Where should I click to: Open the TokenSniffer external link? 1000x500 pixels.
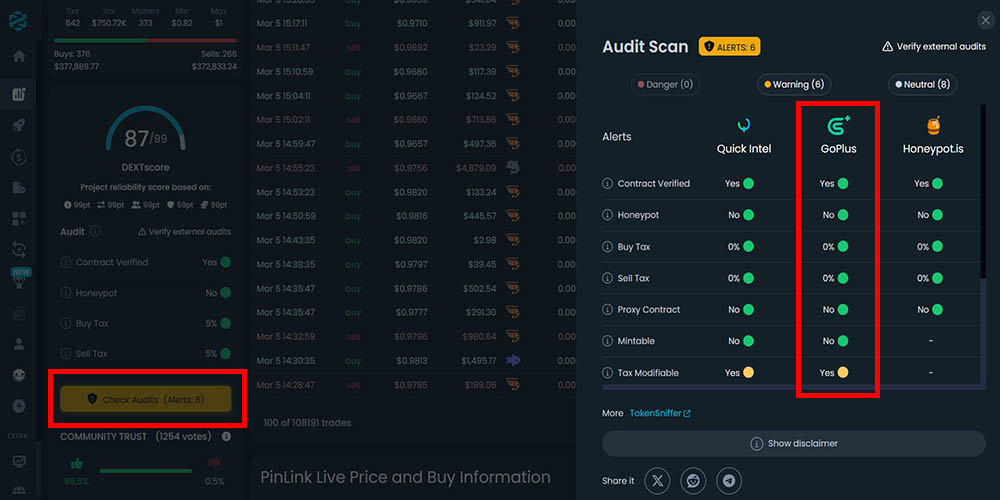[x=660, y=413]
